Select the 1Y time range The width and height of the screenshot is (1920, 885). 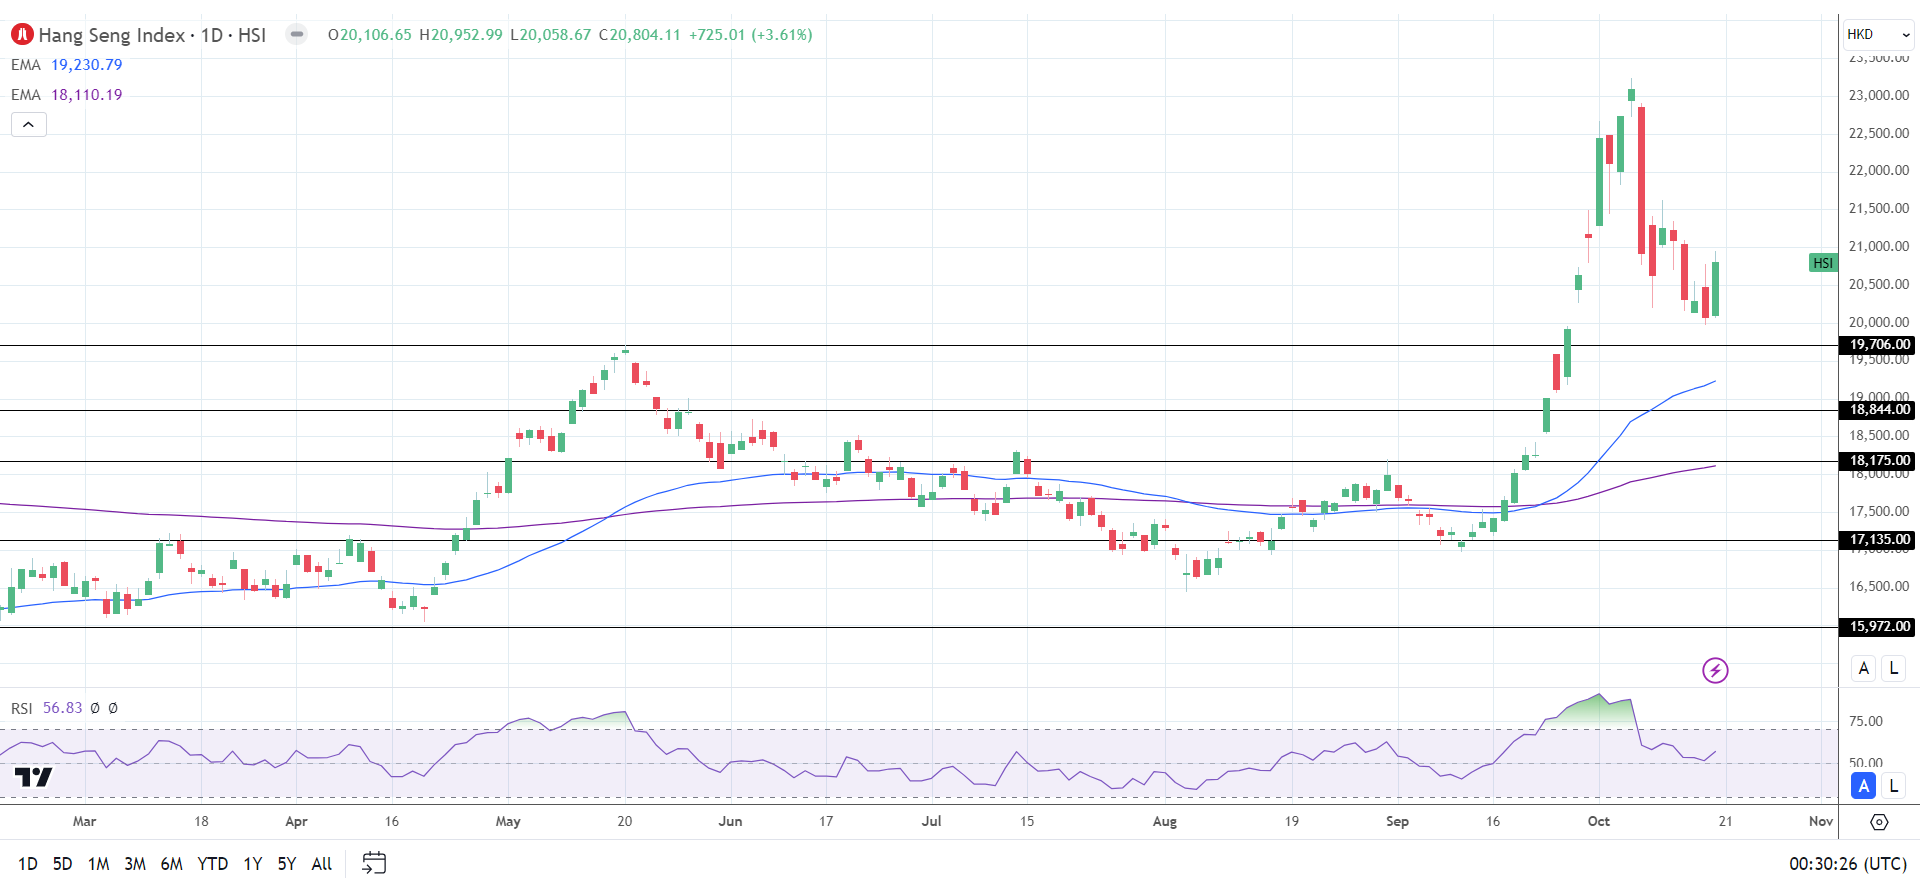(x=253, y=863)
